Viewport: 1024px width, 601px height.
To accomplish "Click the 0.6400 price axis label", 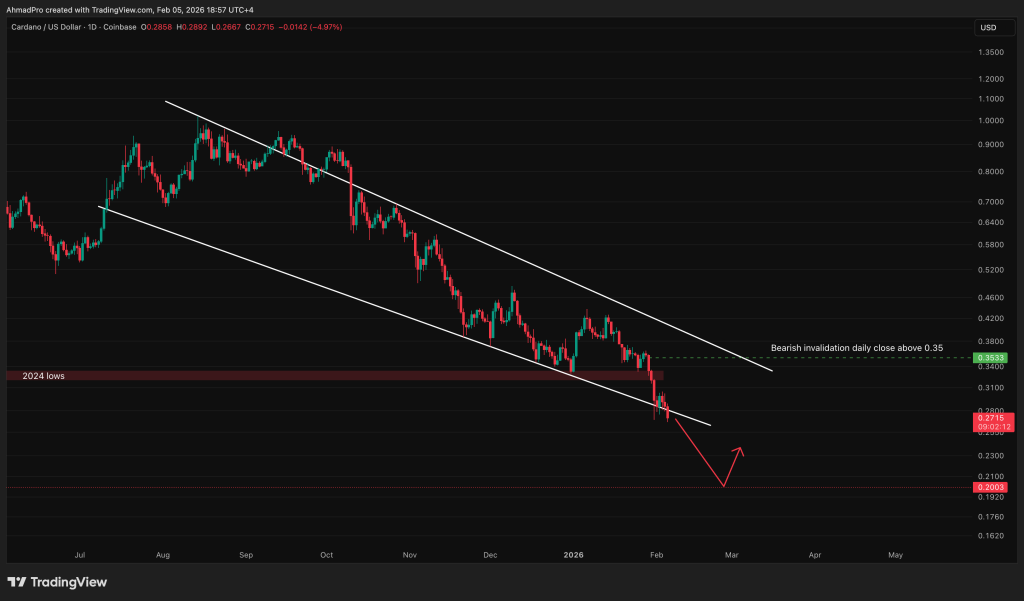I will [x=991, y=223].
